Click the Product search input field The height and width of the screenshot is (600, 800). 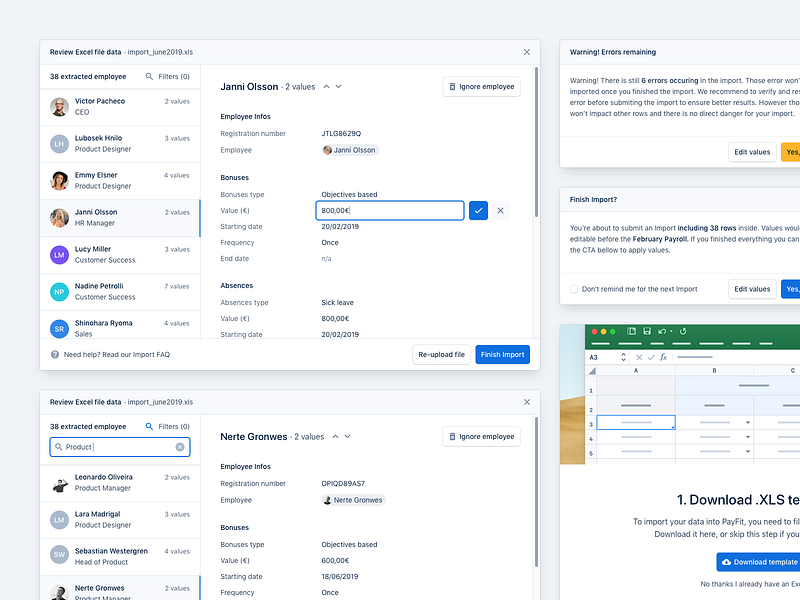click(x=120, y=447)
